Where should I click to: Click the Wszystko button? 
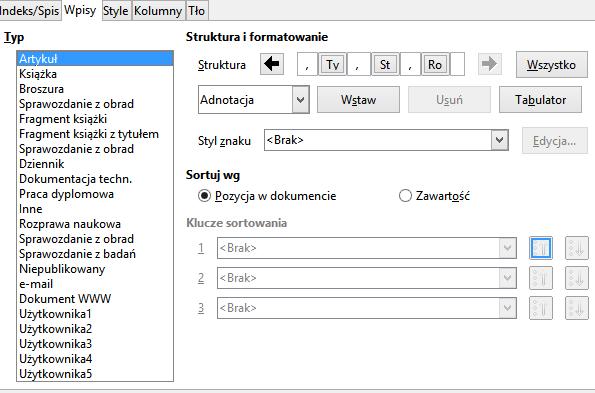pos(551,65)
